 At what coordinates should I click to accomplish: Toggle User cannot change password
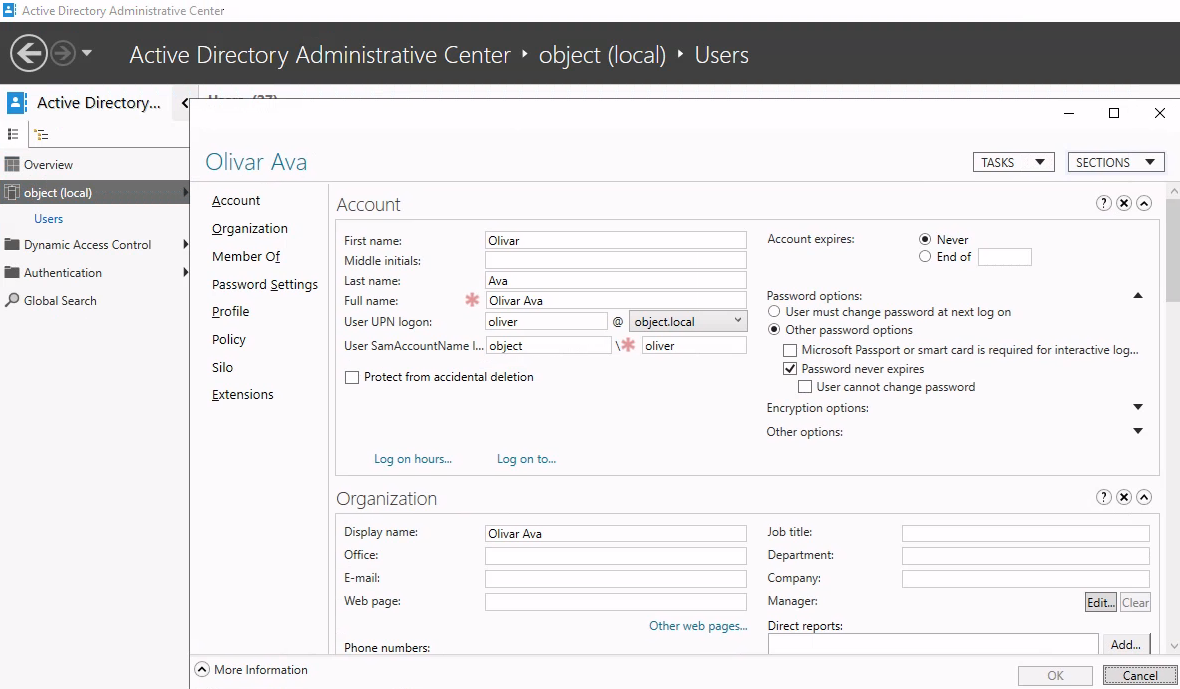(x=804, y=387)
